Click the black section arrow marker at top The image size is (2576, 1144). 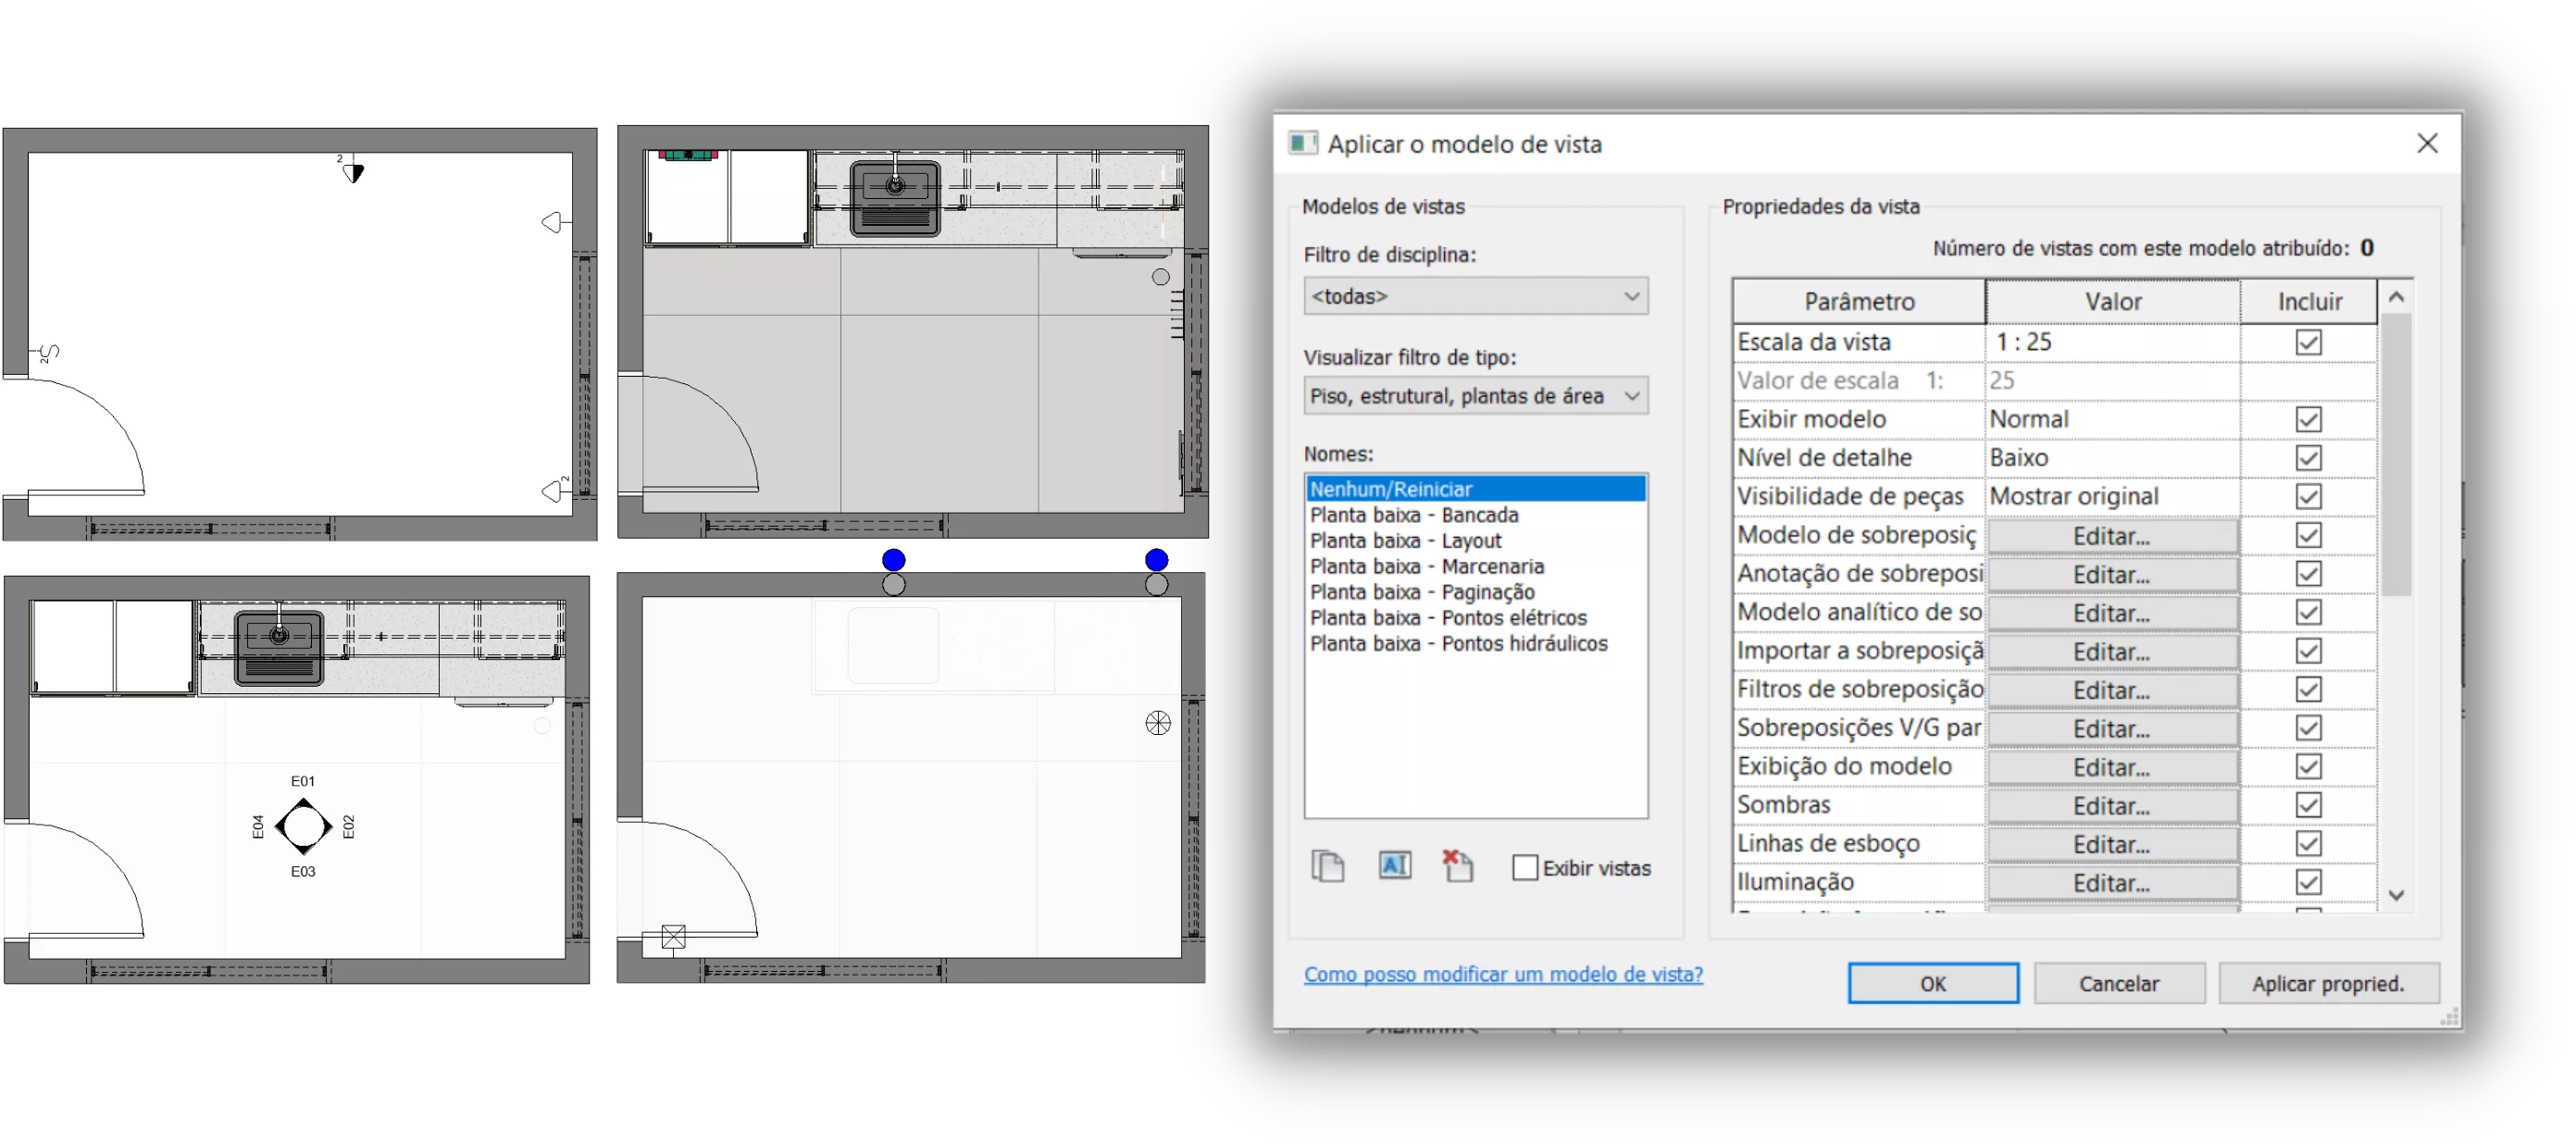click(353, 172)
